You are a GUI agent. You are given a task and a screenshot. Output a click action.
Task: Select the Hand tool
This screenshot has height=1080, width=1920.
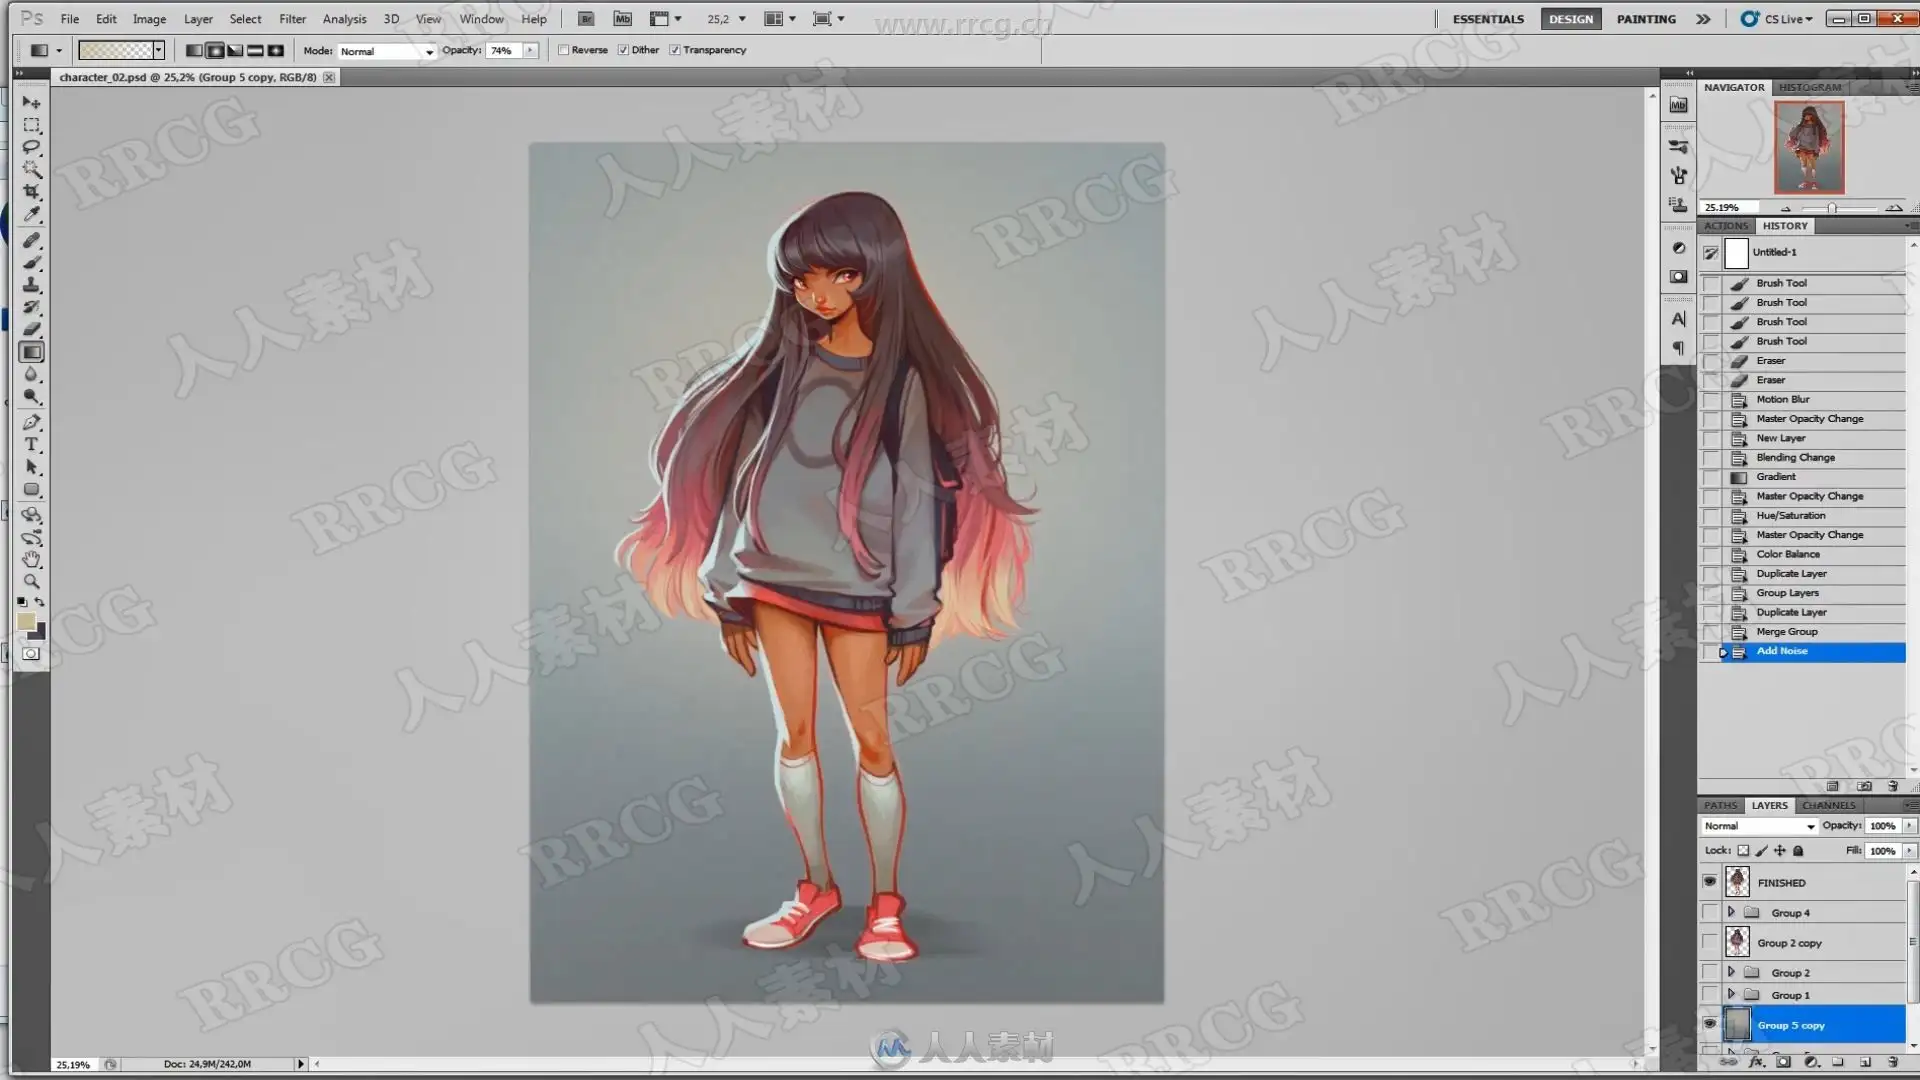click(x=32, y=559)
